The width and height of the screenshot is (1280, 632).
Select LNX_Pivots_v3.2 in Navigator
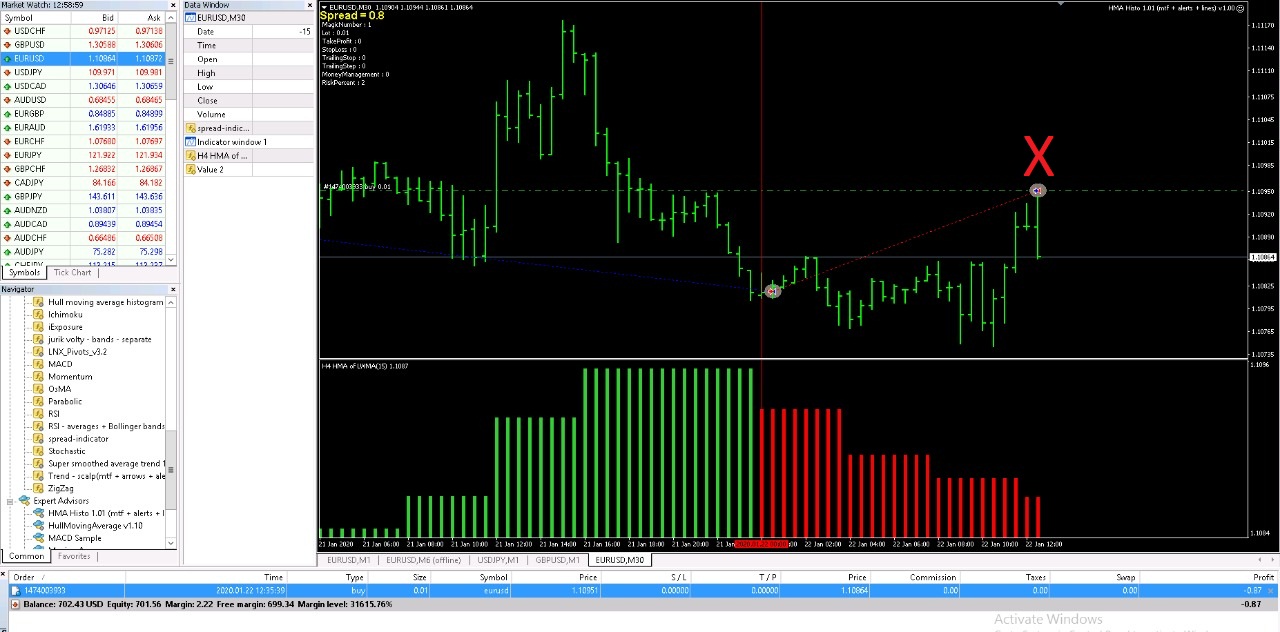[x=77, y=352]
